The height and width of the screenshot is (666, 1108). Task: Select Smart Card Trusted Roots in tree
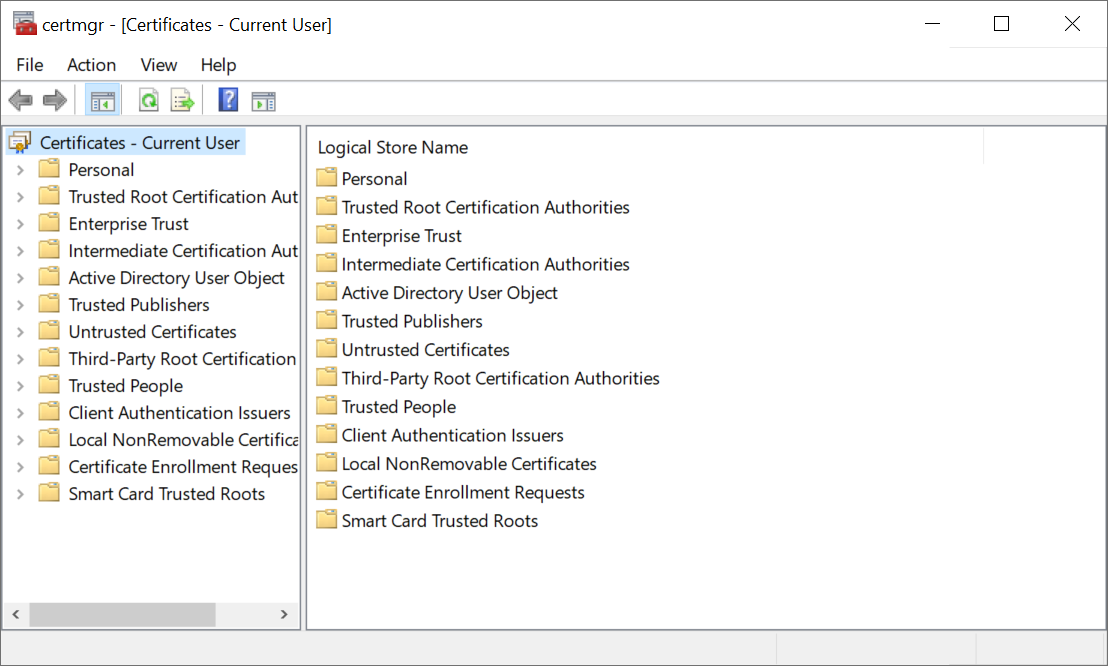pos(166,494)
